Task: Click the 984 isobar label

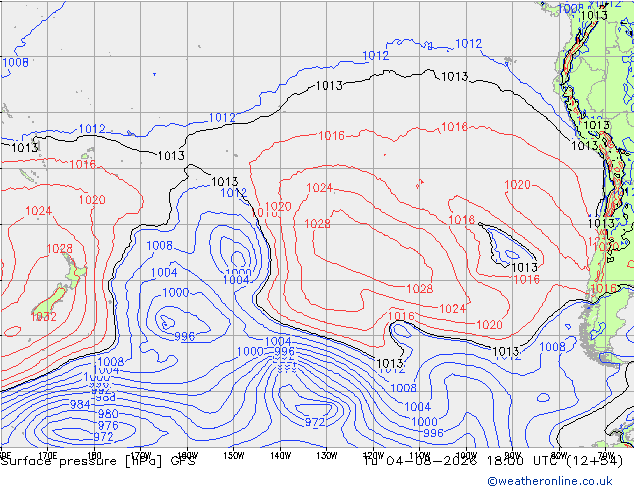Action: (80, 404)
